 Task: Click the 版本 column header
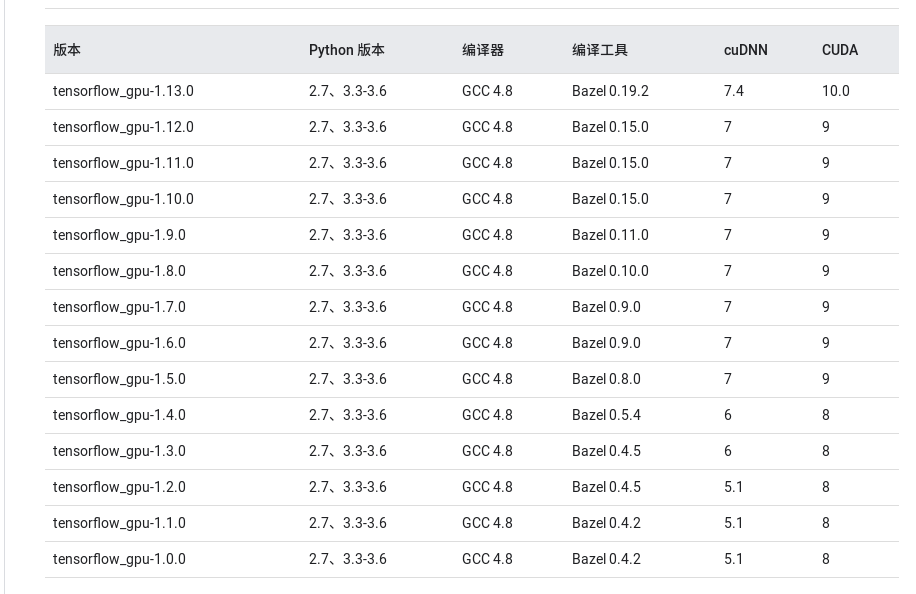pos(67,50)
